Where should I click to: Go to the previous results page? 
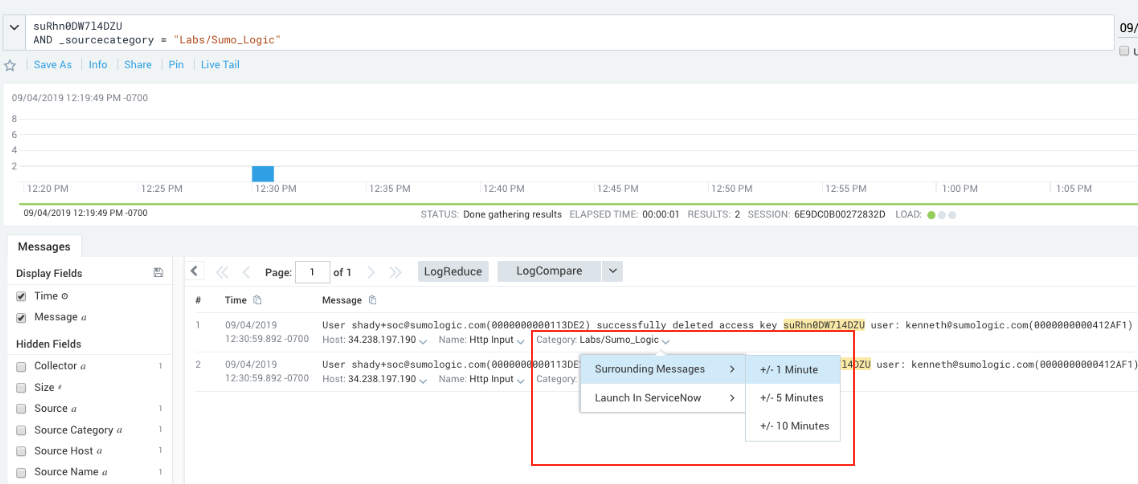click(x=246, y=272)
